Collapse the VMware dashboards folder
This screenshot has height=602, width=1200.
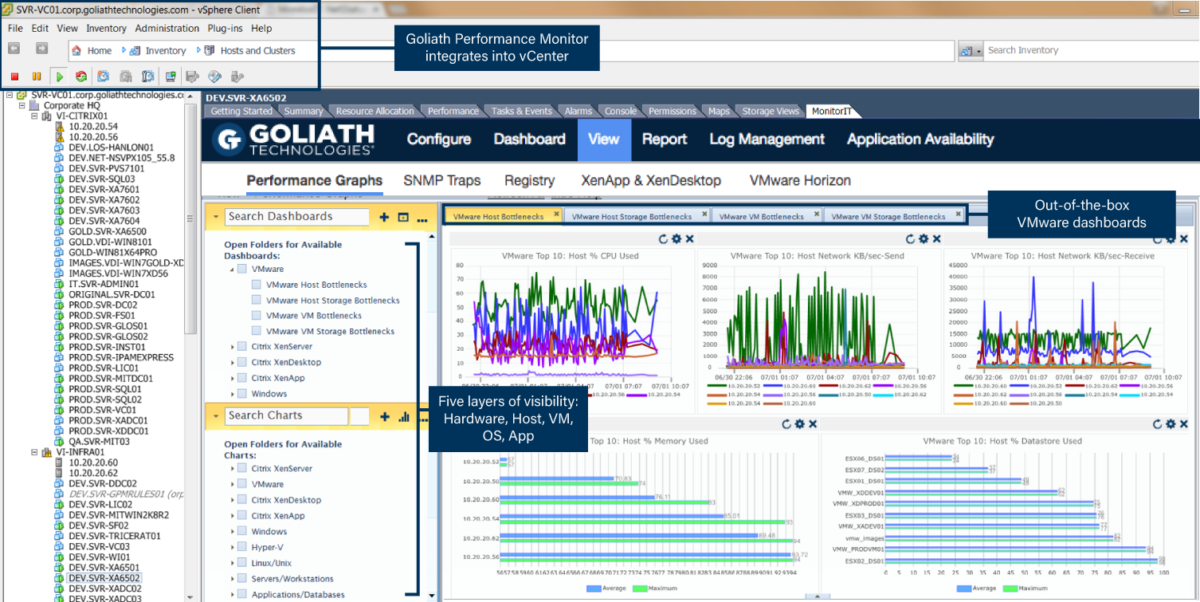(230, 269)
